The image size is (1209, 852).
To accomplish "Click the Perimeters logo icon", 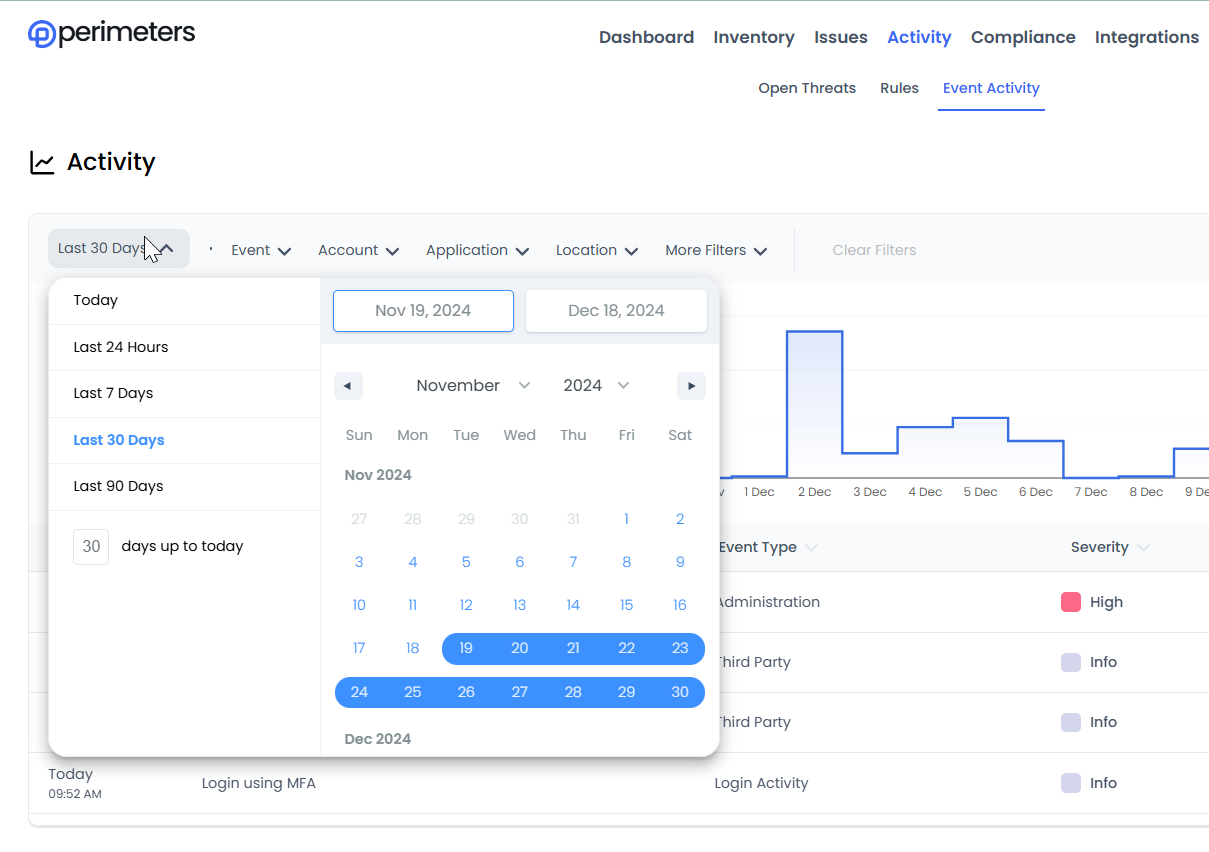I will pos(43,34).
